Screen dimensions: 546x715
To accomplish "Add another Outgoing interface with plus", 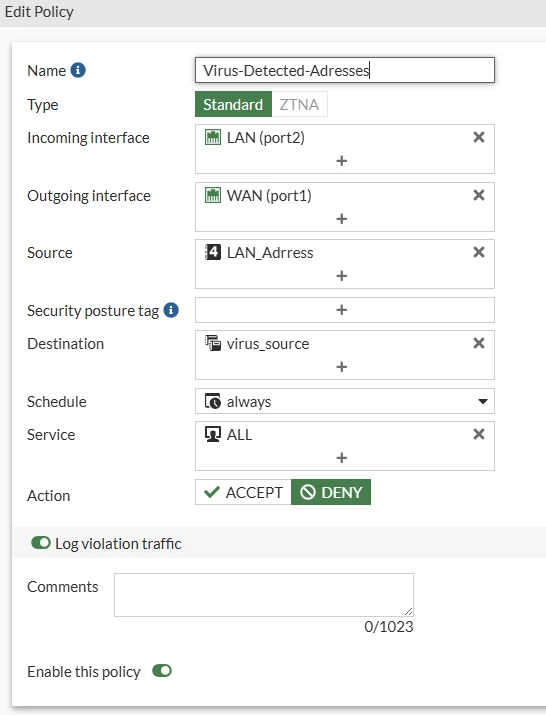I will (342, 219).
